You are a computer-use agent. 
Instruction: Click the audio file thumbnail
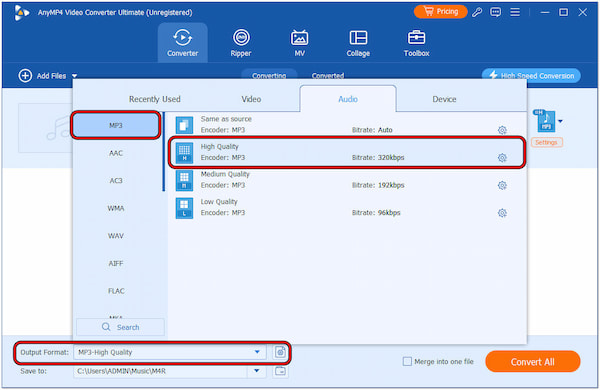[46, 128]
